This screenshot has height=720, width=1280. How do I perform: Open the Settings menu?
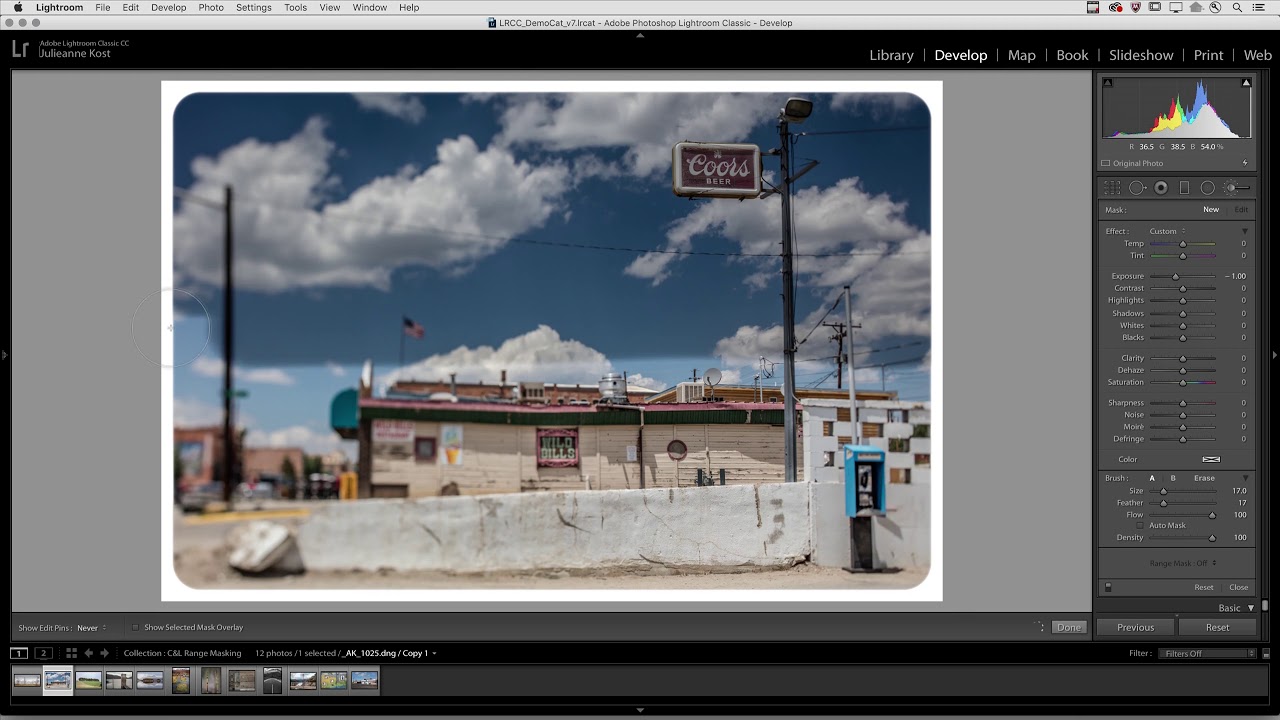[x=254, y=7]
